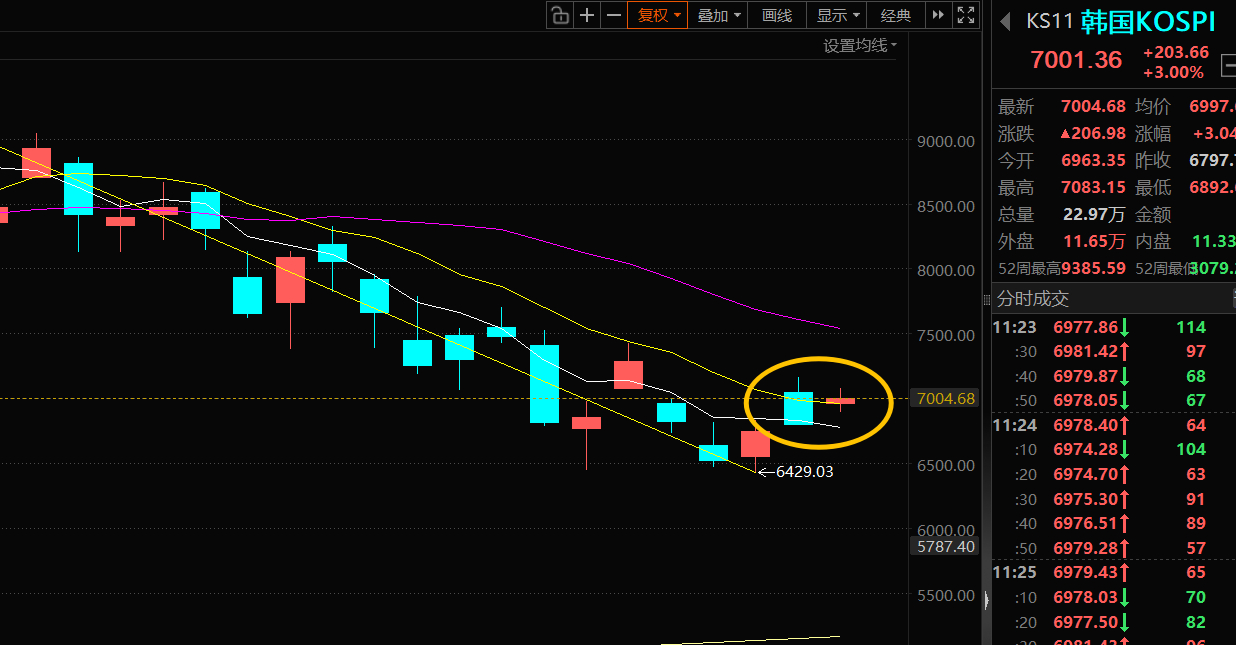Click 最高 value 7083.15

click(x=1092, y=188)
